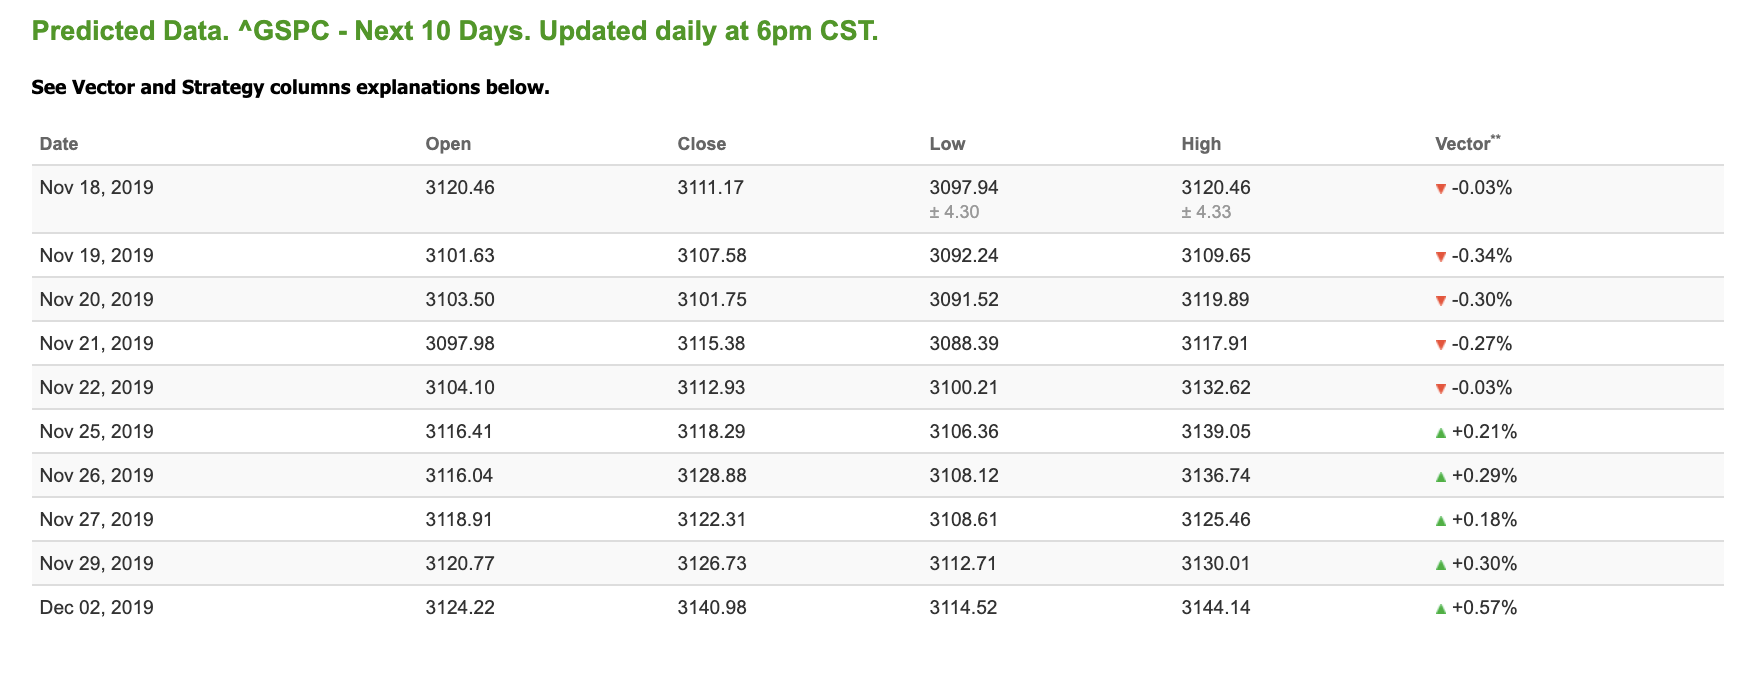Click the green up arrow next to +0.21%

click(1440, 433)
